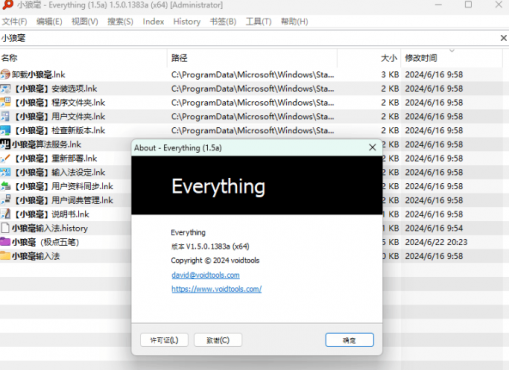Select the 【小狼毫】用户文件夹.lnk file name
509x370 pixels.
[59, 116]
